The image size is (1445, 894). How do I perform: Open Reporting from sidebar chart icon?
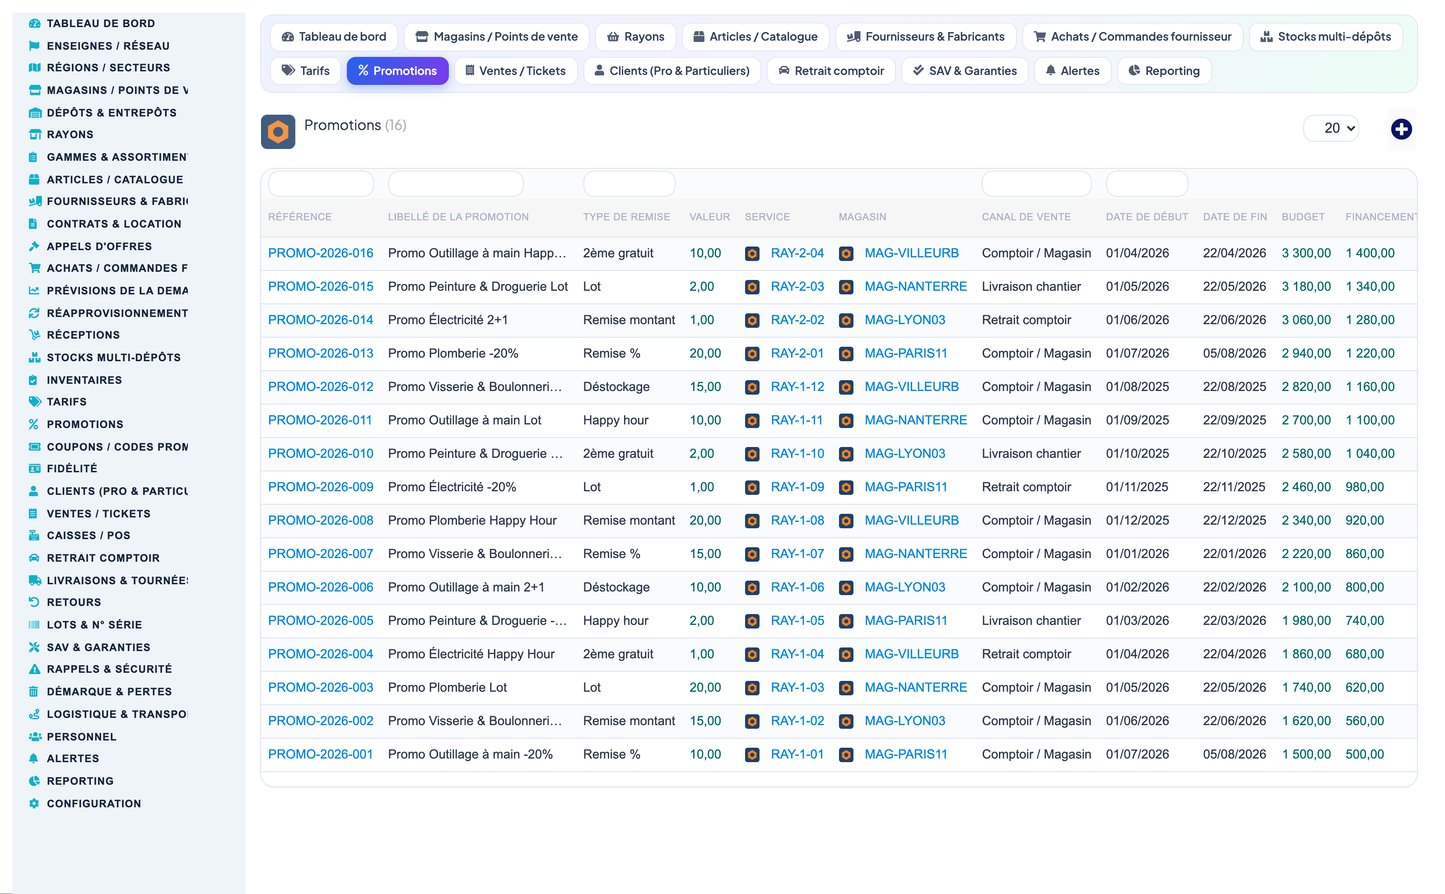[34, 781]
